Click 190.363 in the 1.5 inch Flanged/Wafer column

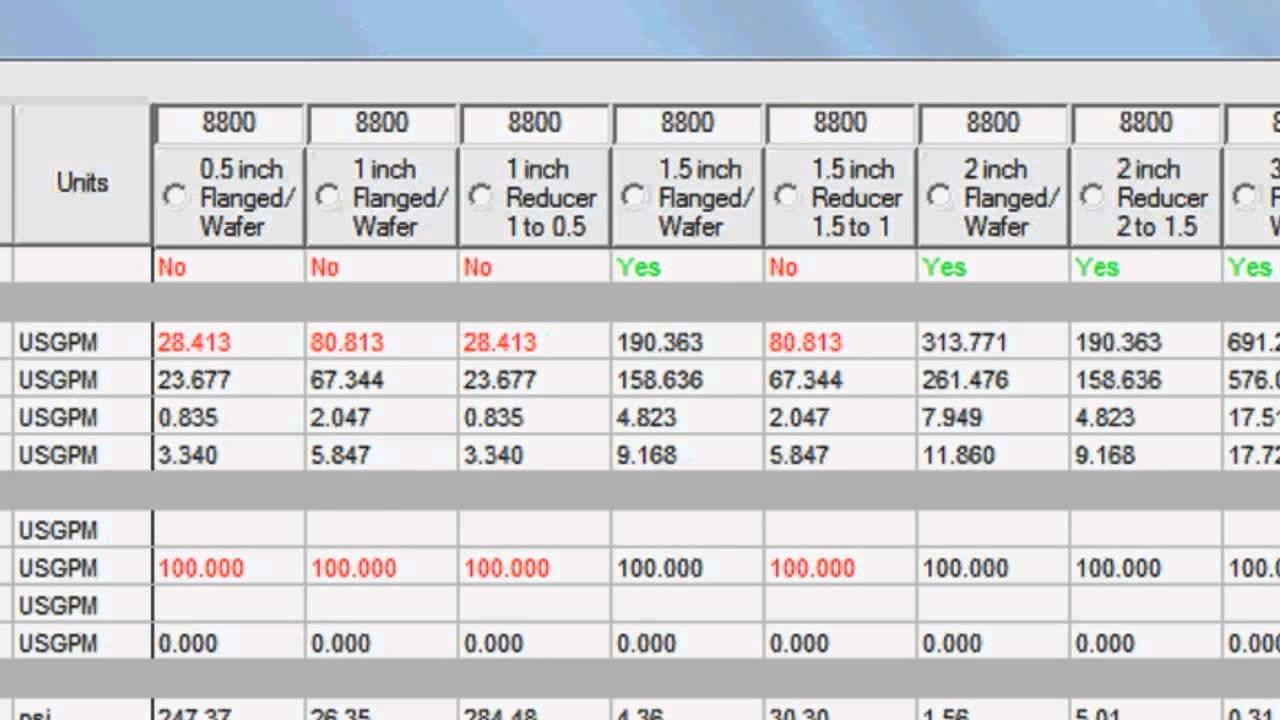(660, 343)
